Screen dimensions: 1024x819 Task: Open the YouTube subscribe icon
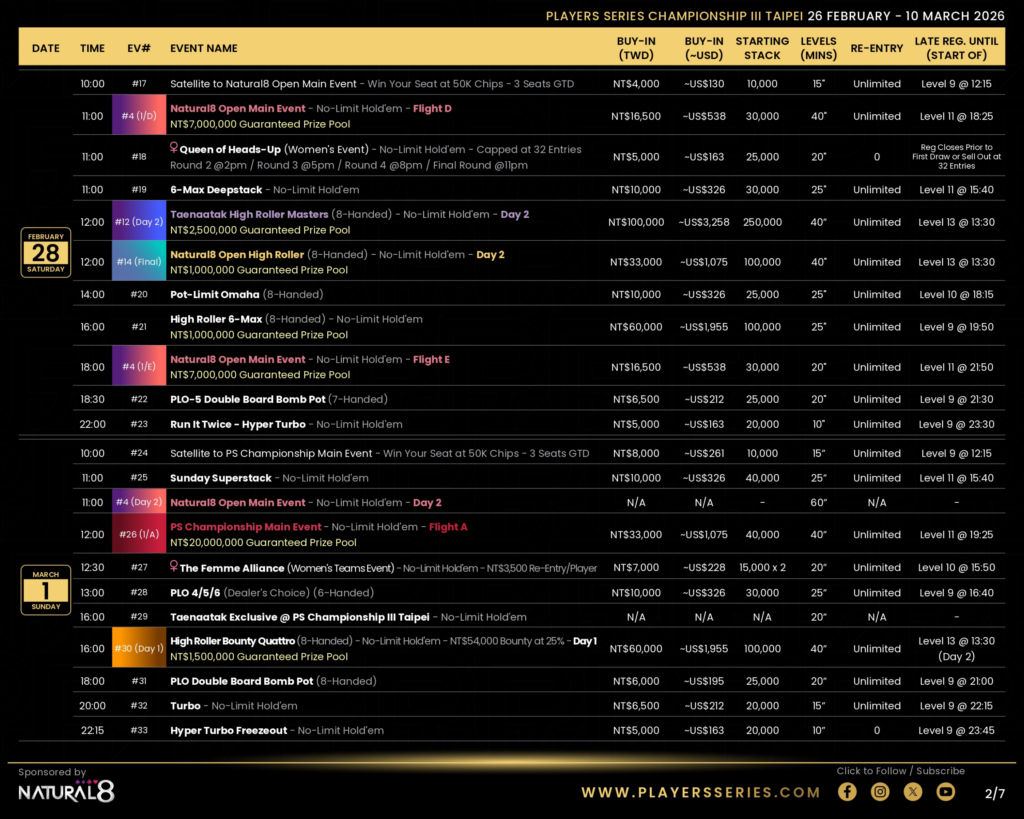point(945,792)
